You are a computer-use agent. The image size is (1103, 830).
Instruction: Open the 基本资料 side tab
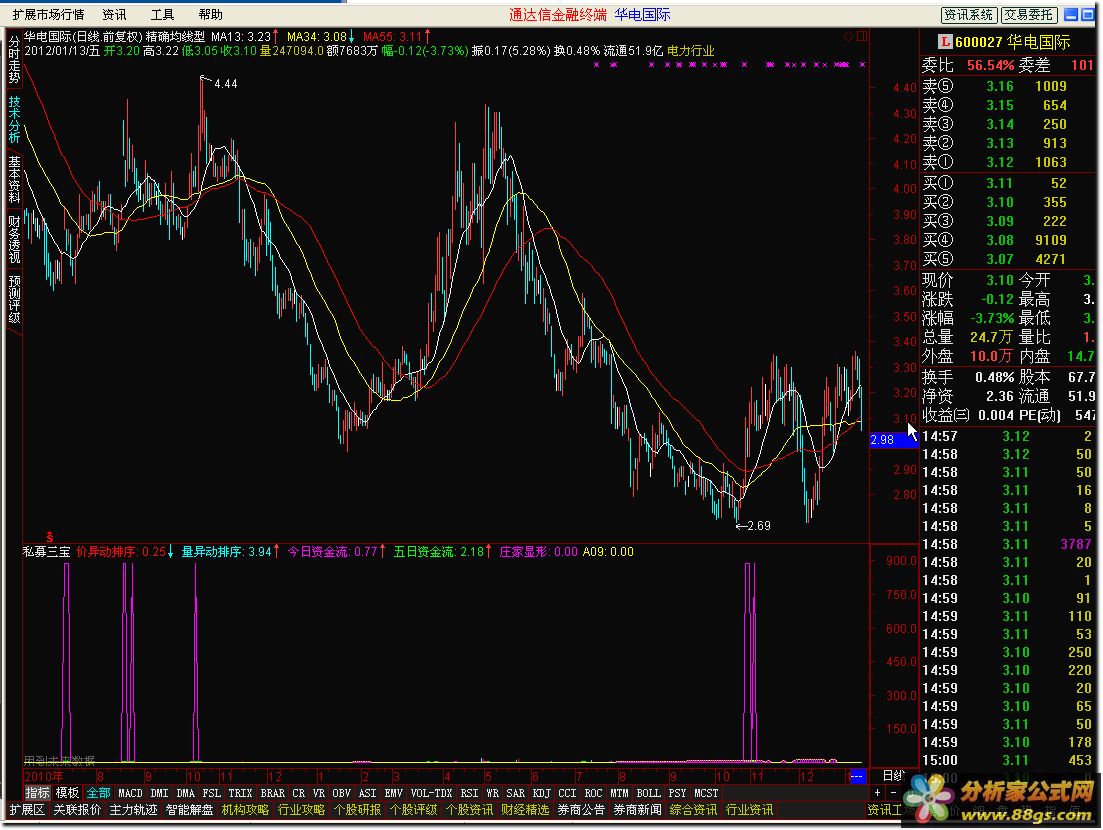pos(14,178)
